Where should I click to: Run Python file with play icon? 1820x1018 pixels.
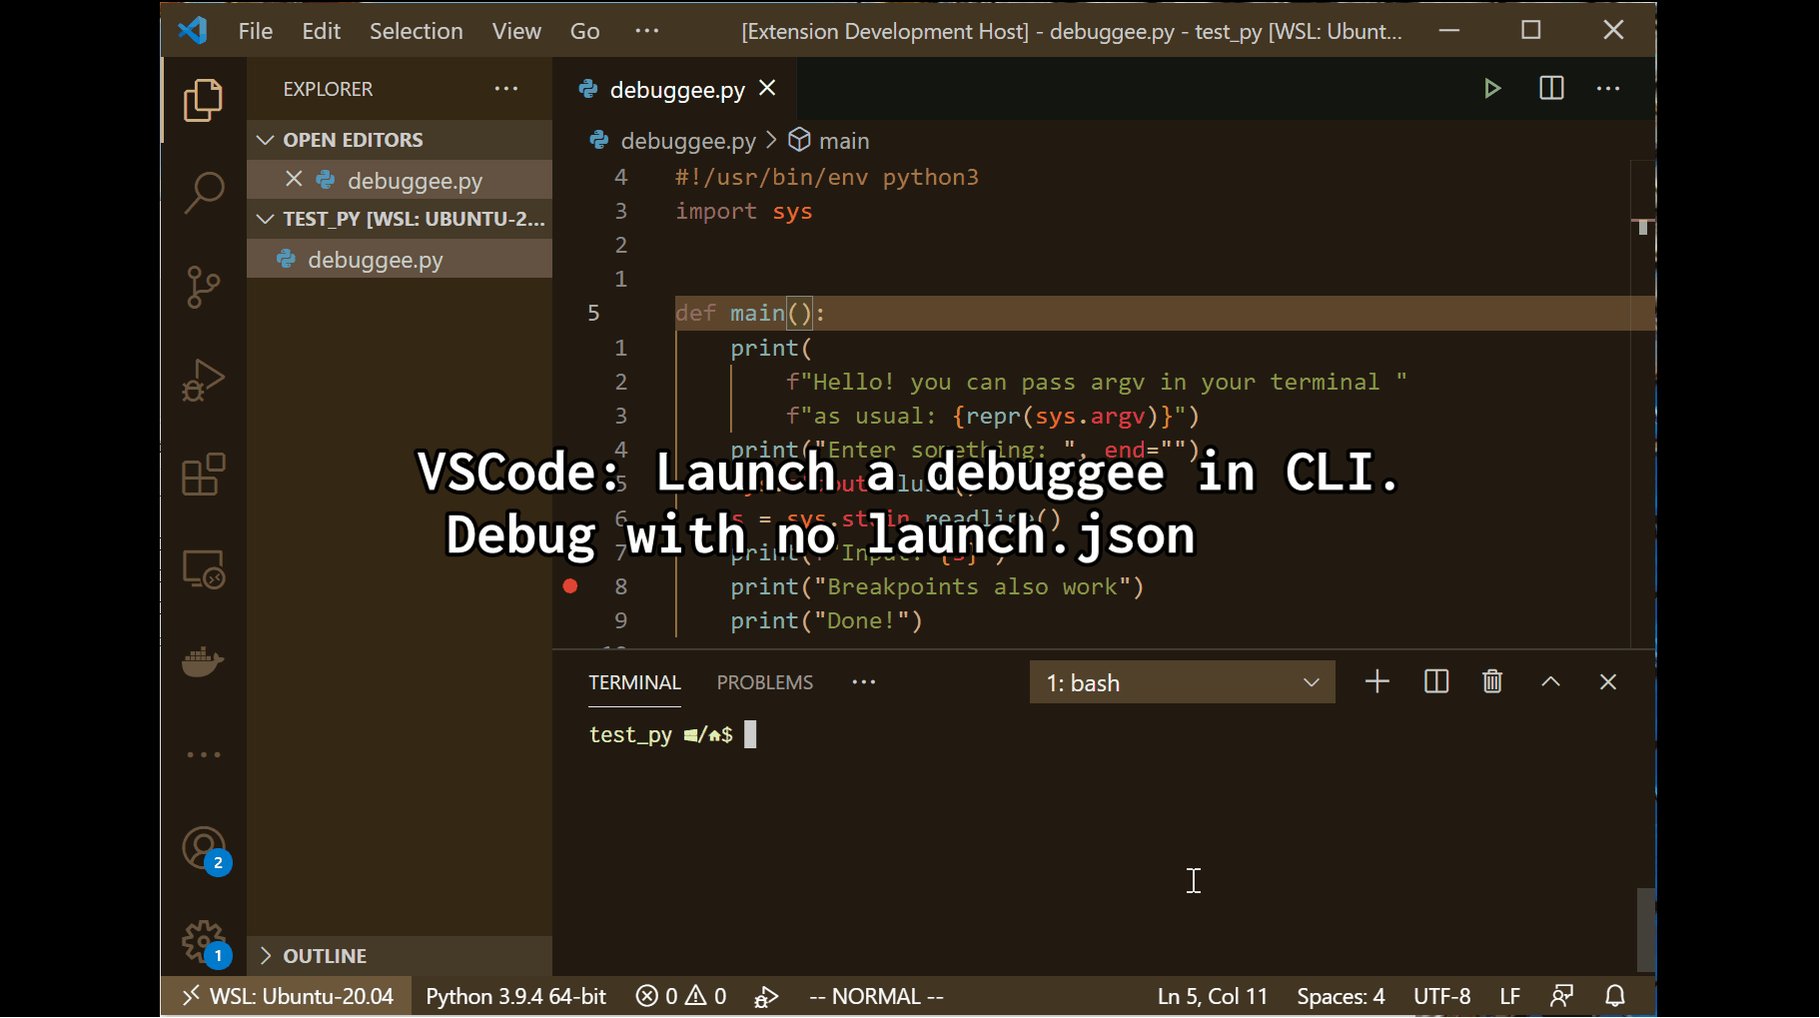[1492, 89]
